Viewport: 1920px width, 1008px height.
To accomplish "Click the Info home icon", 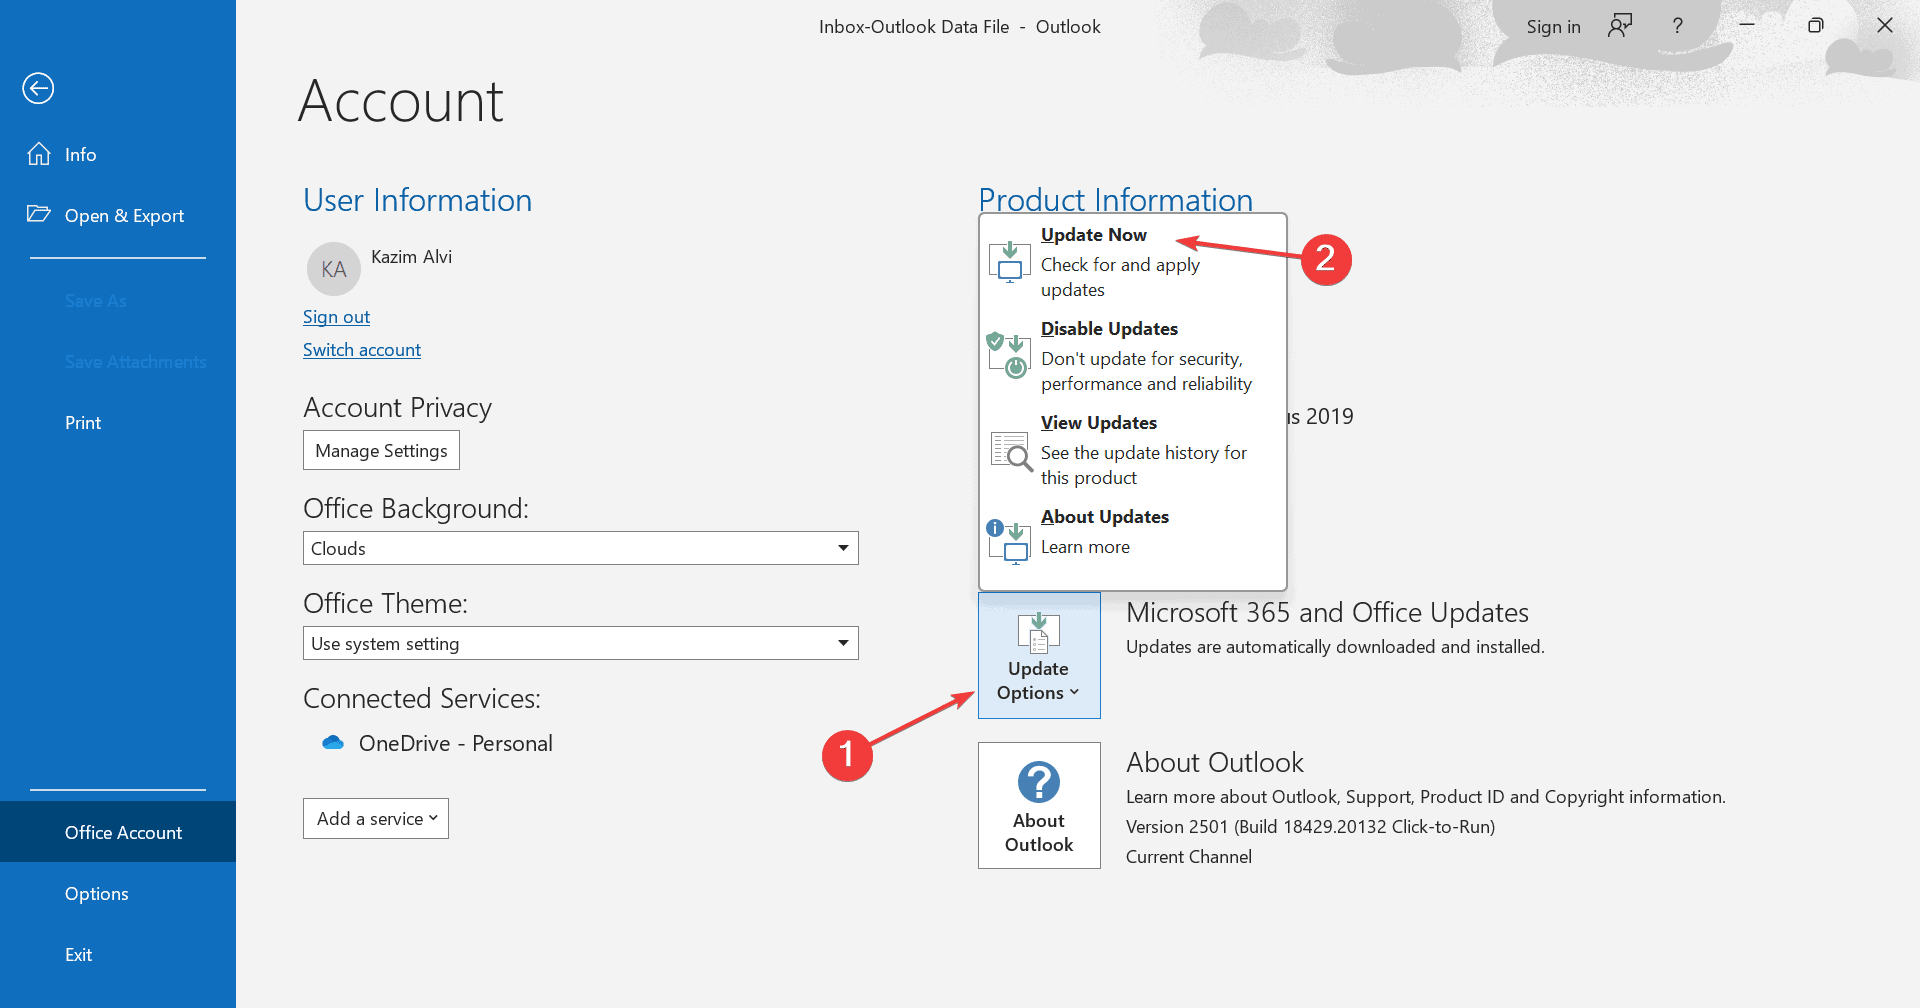I will point(39,154).
